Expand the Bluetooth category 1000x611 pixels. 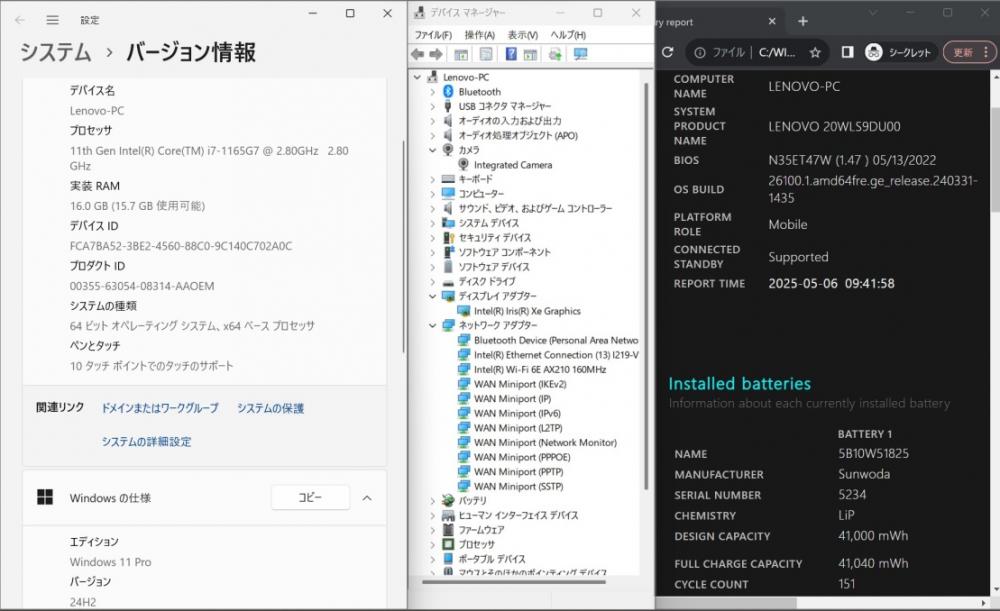coord(433,92)
